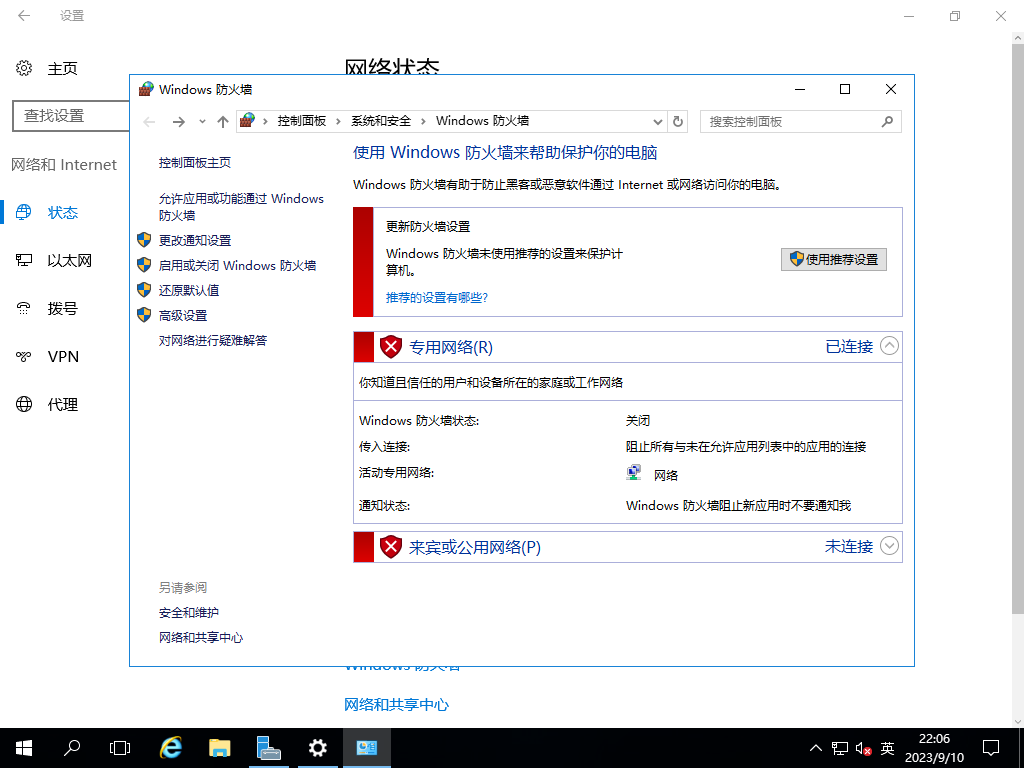The image size is (1024, 768).
Task: Select 拨号 in Settings sidebar
Action: tap(65, 308)
